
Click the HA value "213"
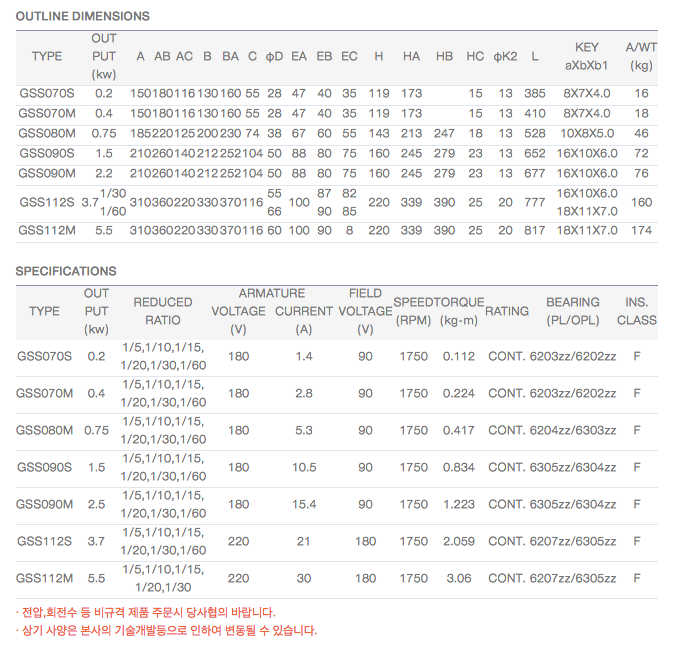coord(411,133)
